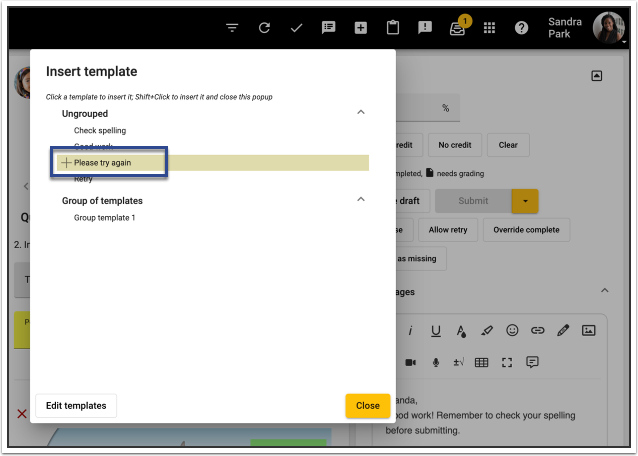Image resolution: width=638 pixels, height=456 pixels.
Task: Collapse the Ungrouped templates section
Action: click(361, 114)
